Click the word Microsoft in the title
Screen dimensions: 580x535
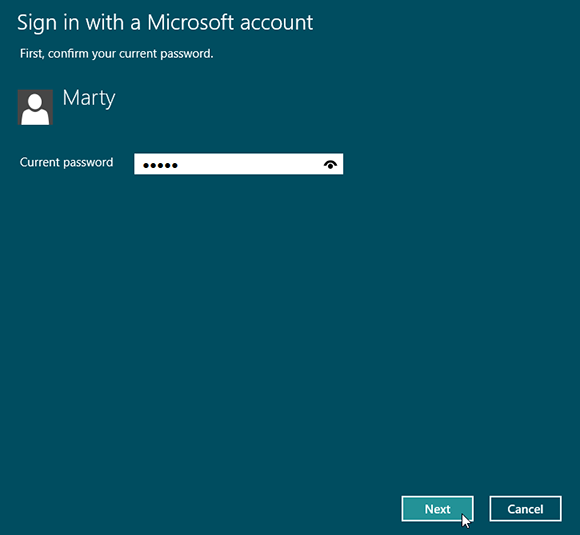tap(190, 22)
